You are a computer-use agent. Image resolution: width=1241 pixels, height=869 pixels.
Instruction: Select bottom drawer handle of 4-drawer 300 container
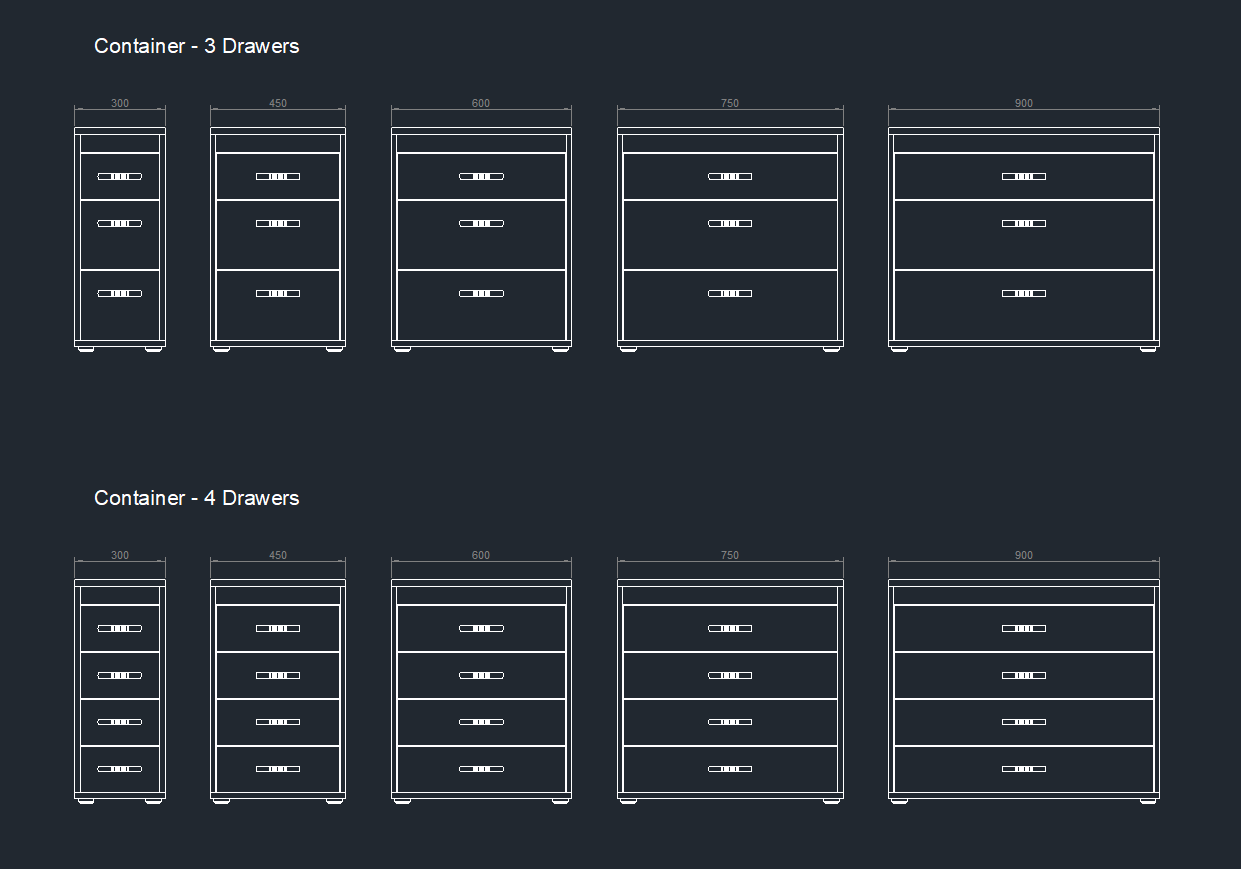[x=120, y=769]
